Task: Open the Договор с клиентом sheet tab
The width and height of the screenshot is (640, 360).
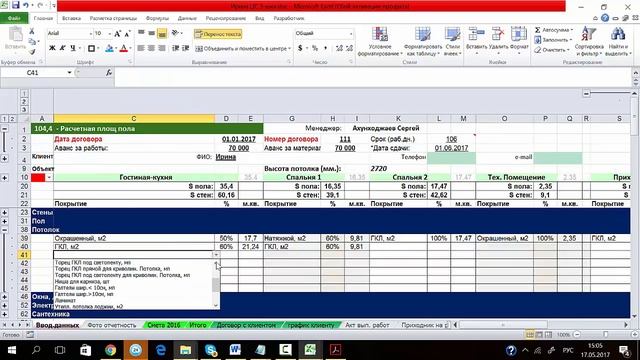Action: [x=246, y=325]
